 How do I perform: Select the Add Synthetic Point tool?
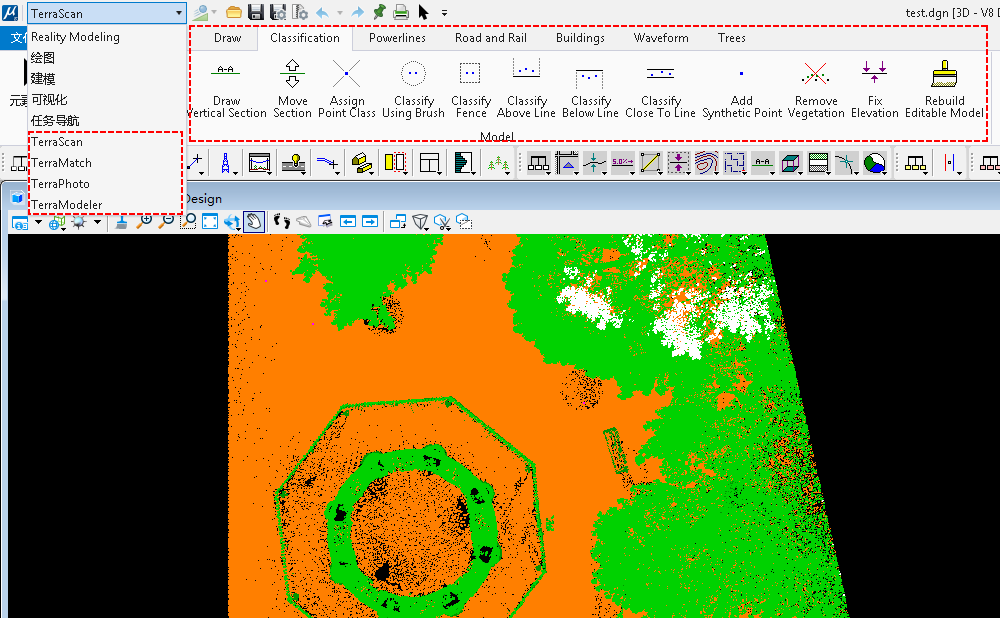click(741, 88)
